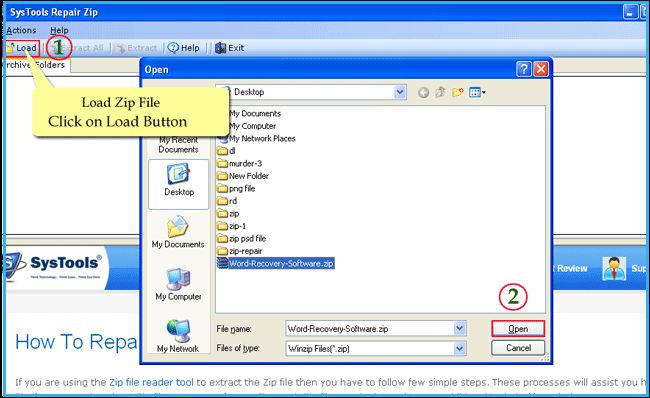Click the Open dialog help question-mark button

pos(524,69)
